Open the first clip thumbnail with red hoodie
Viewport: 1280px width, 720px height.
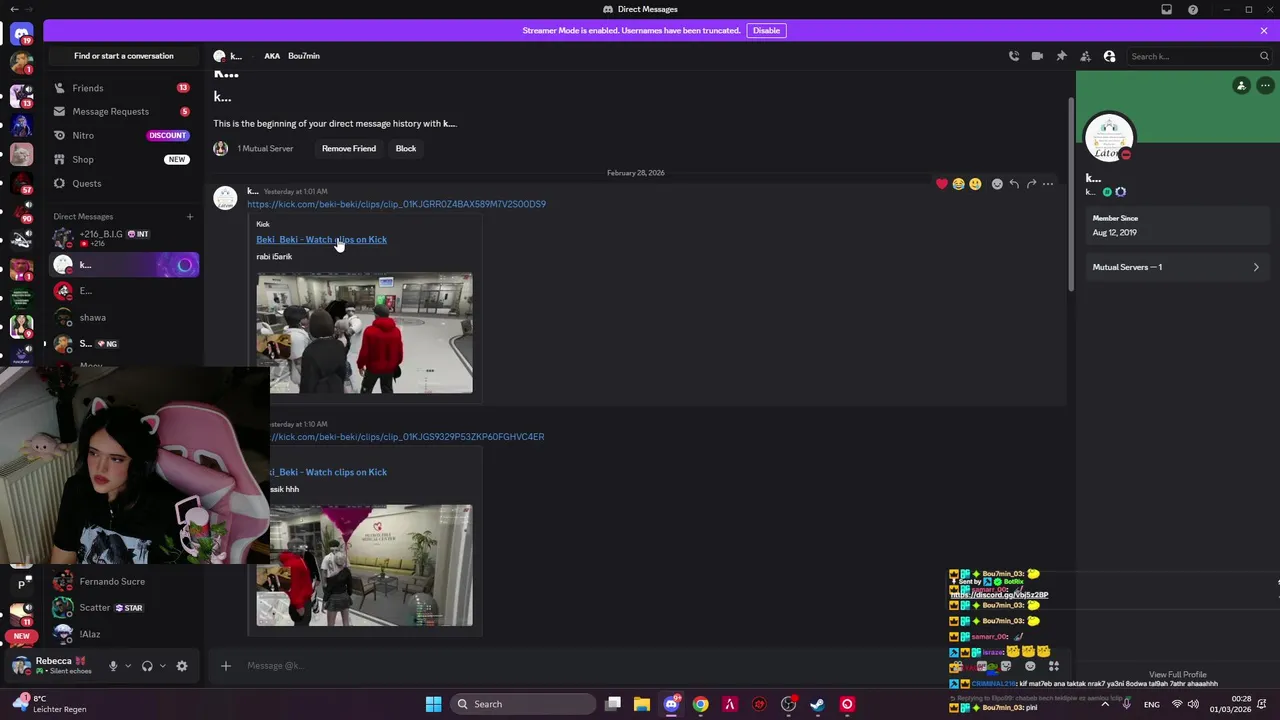[x=364, y=333]
